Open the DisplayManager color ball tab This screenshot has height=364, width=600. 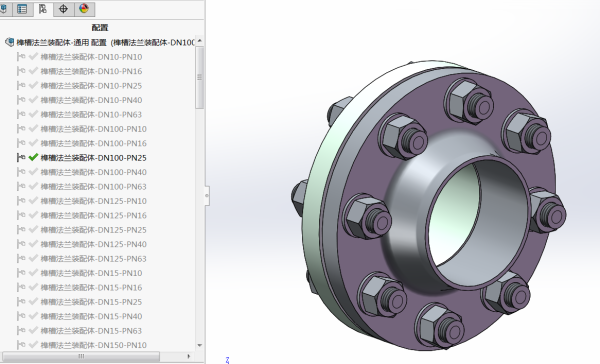(x=84, y=9)
